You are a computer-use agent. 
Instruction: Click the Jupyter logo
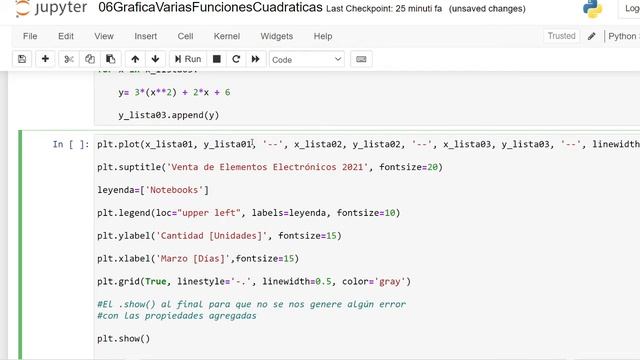pyautogui.click(x=51, y=8)
